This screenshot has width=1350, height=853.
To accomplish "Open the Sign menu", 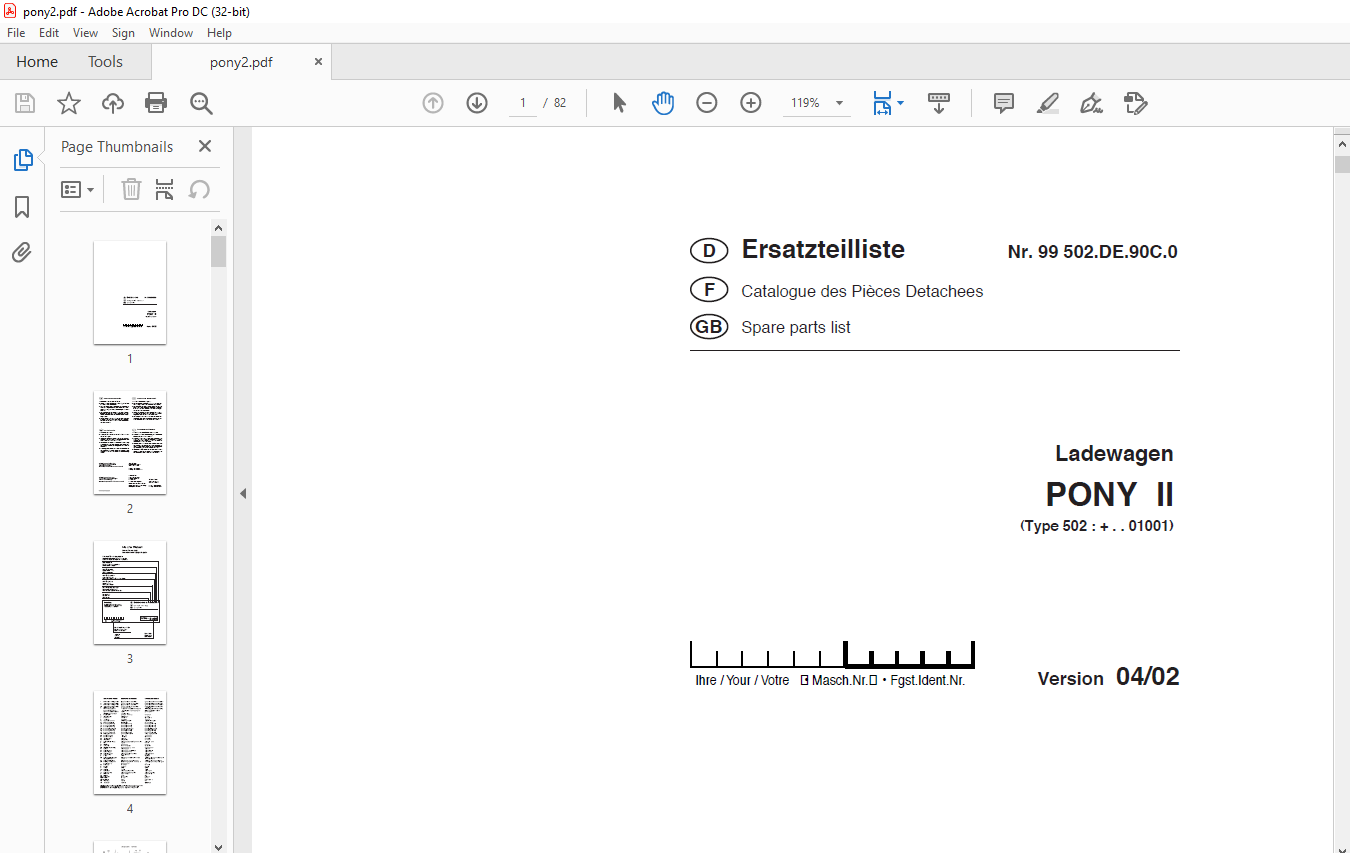I will tap(123, 33).
